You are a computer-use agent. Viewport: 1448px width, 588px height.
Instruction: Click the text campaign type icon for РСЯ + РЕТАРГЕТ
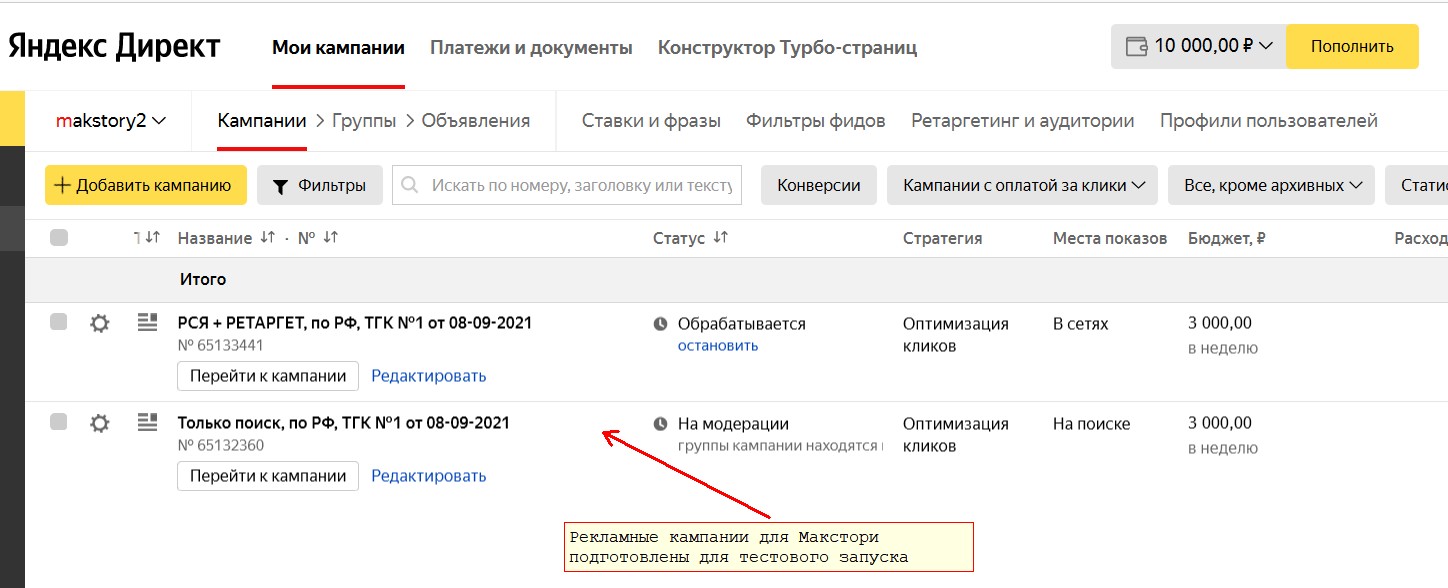coord(148,322)
